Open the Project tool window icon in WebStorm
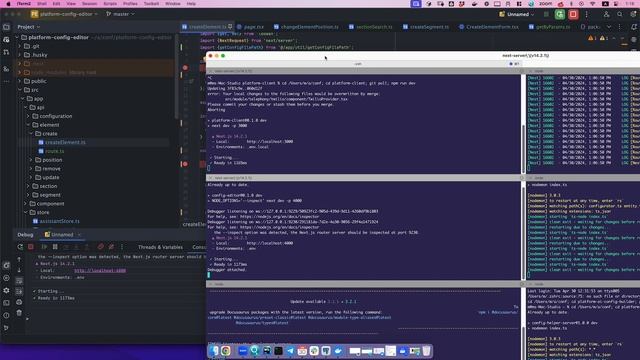The width and height of the screenshot is (640, 360). coord(6,27)
